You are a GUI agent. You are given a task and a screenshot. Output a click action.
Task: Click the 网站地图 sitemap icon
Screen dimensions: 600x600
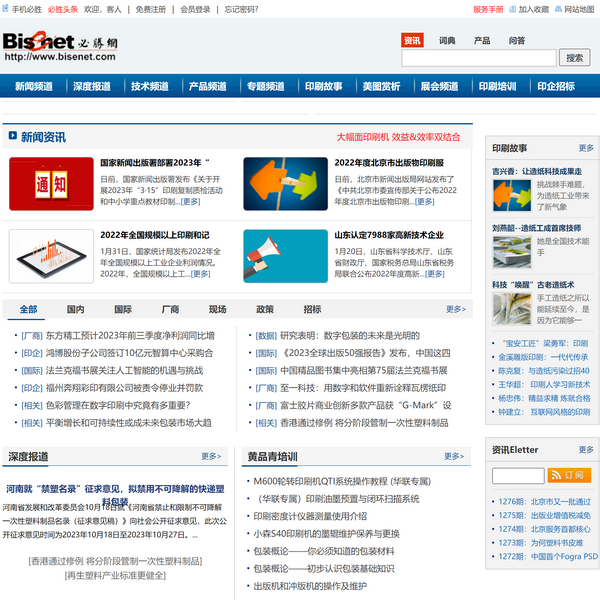557,9
